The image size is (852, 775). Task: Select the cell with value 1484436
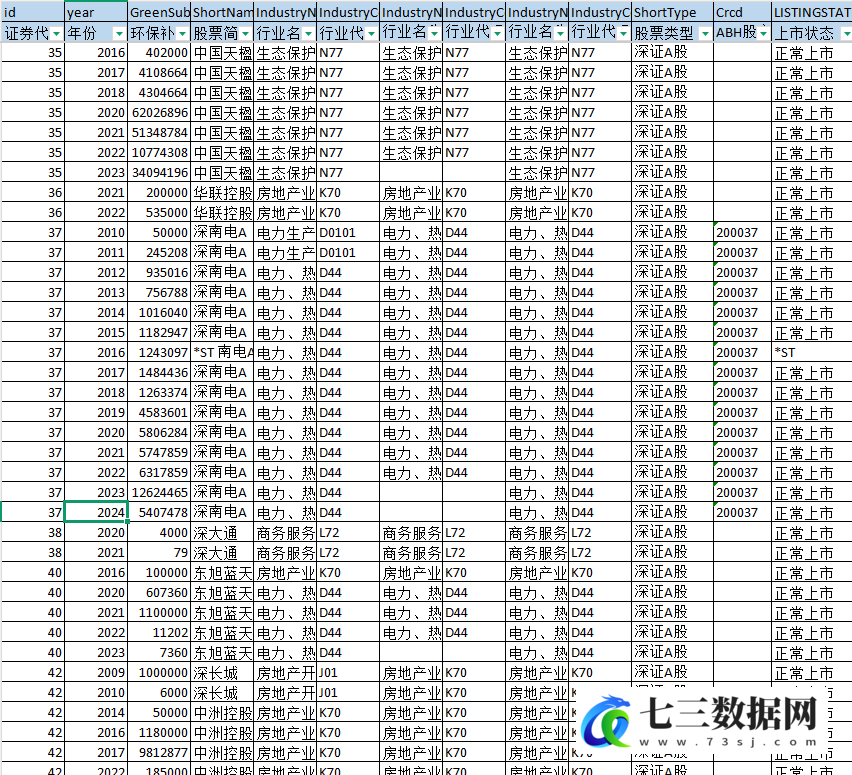pos(159,373)
